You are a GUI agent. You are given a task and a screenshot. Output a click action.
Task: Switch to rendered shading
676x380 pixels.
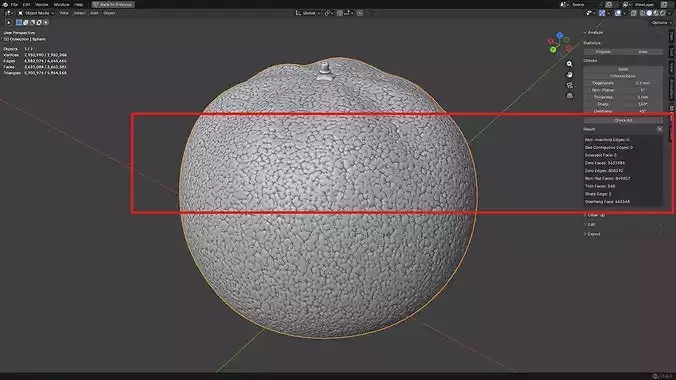tap(663, 13)
